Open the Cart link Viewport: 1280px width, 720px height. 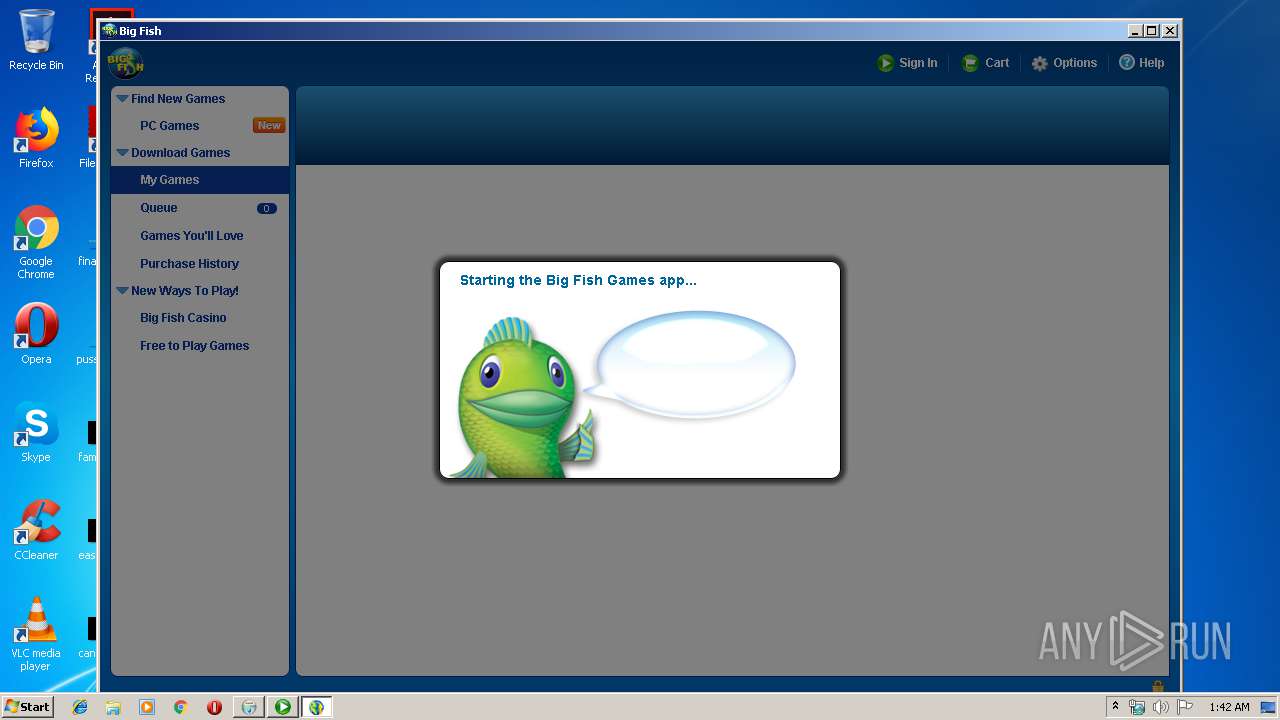tap(997, 63)
